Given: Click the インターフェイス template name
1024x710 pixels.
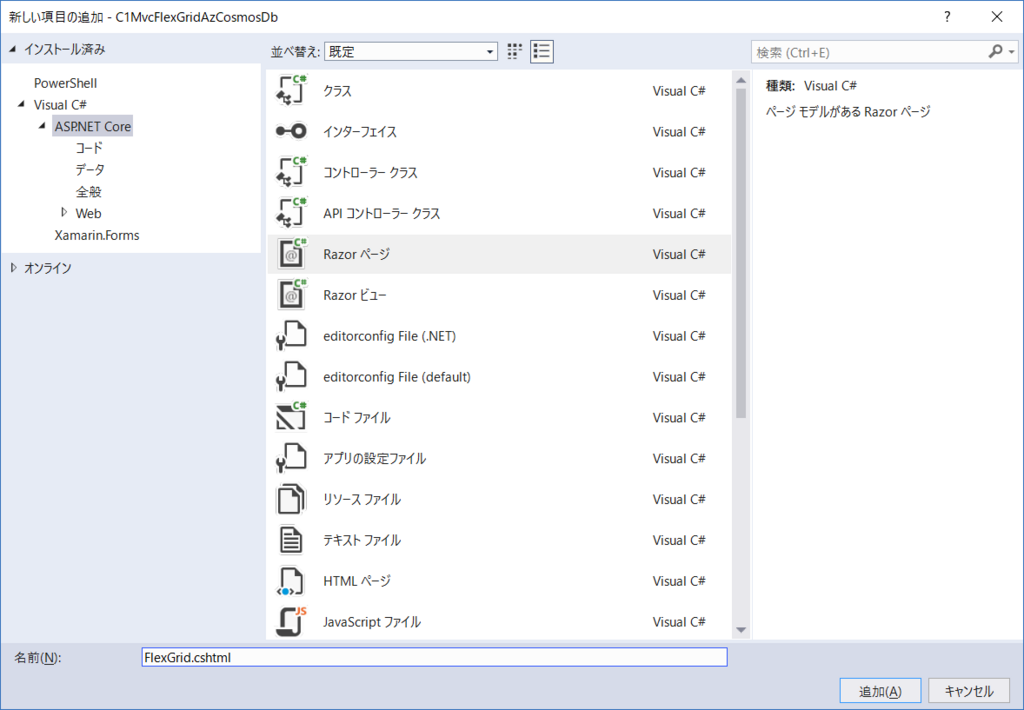Looking at the screenshot, I should click(360, 131).
